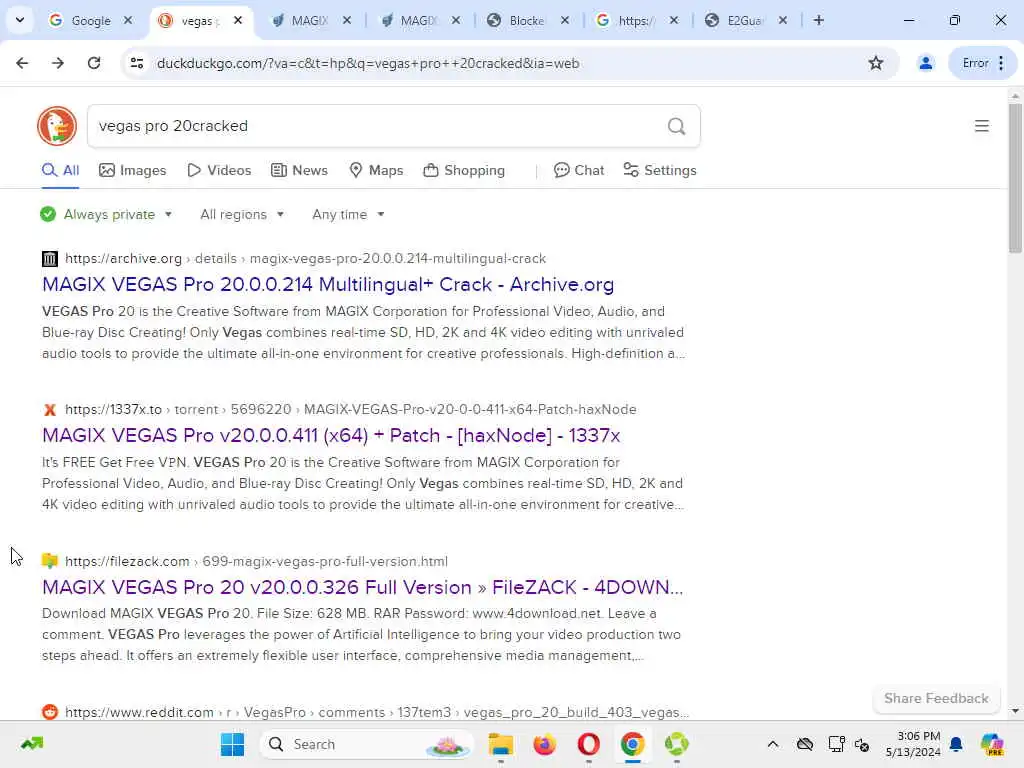This screenshot has width=1024, height=768.
Task: Expand the Any time filter dropdown
Action: pos(348,214)
